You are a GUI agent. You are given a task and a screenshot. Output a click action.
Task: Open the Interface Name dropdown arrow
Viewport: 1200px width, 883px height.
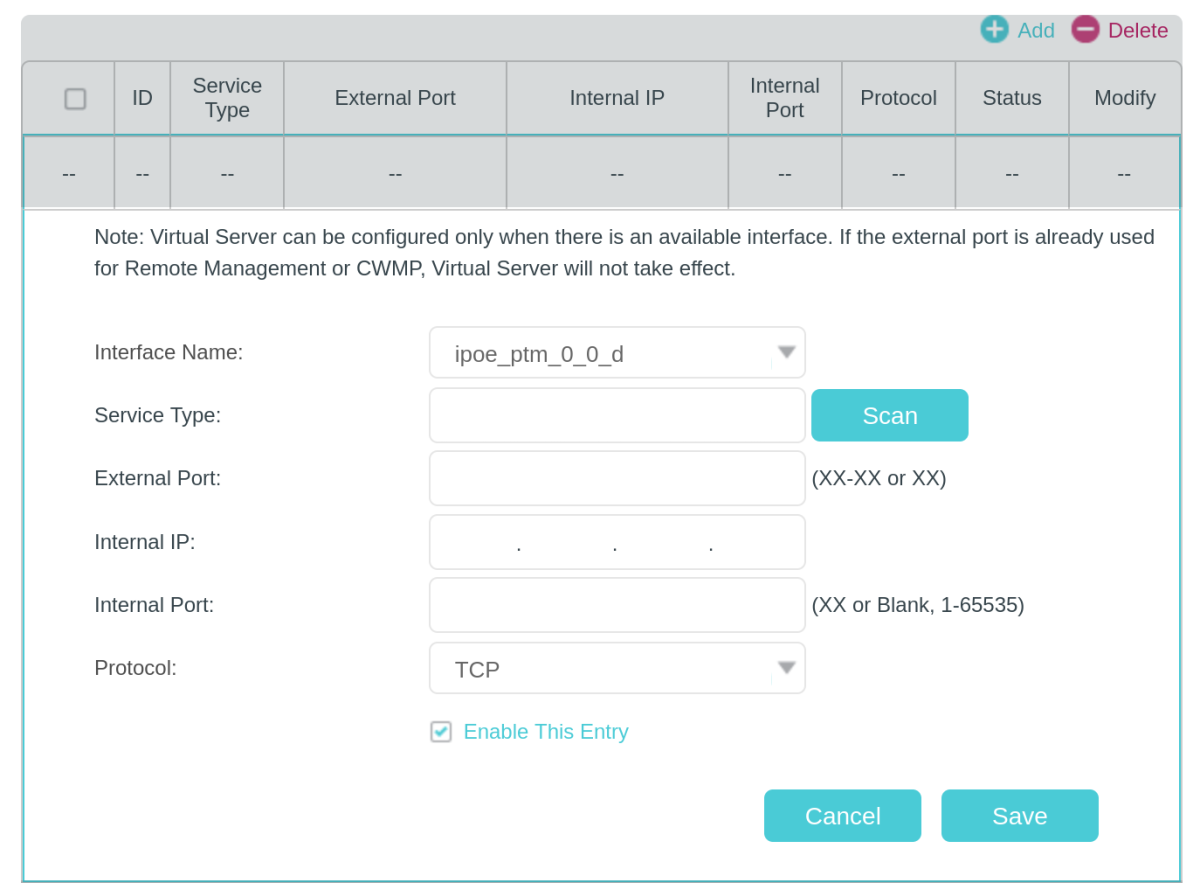coord(787,352)
